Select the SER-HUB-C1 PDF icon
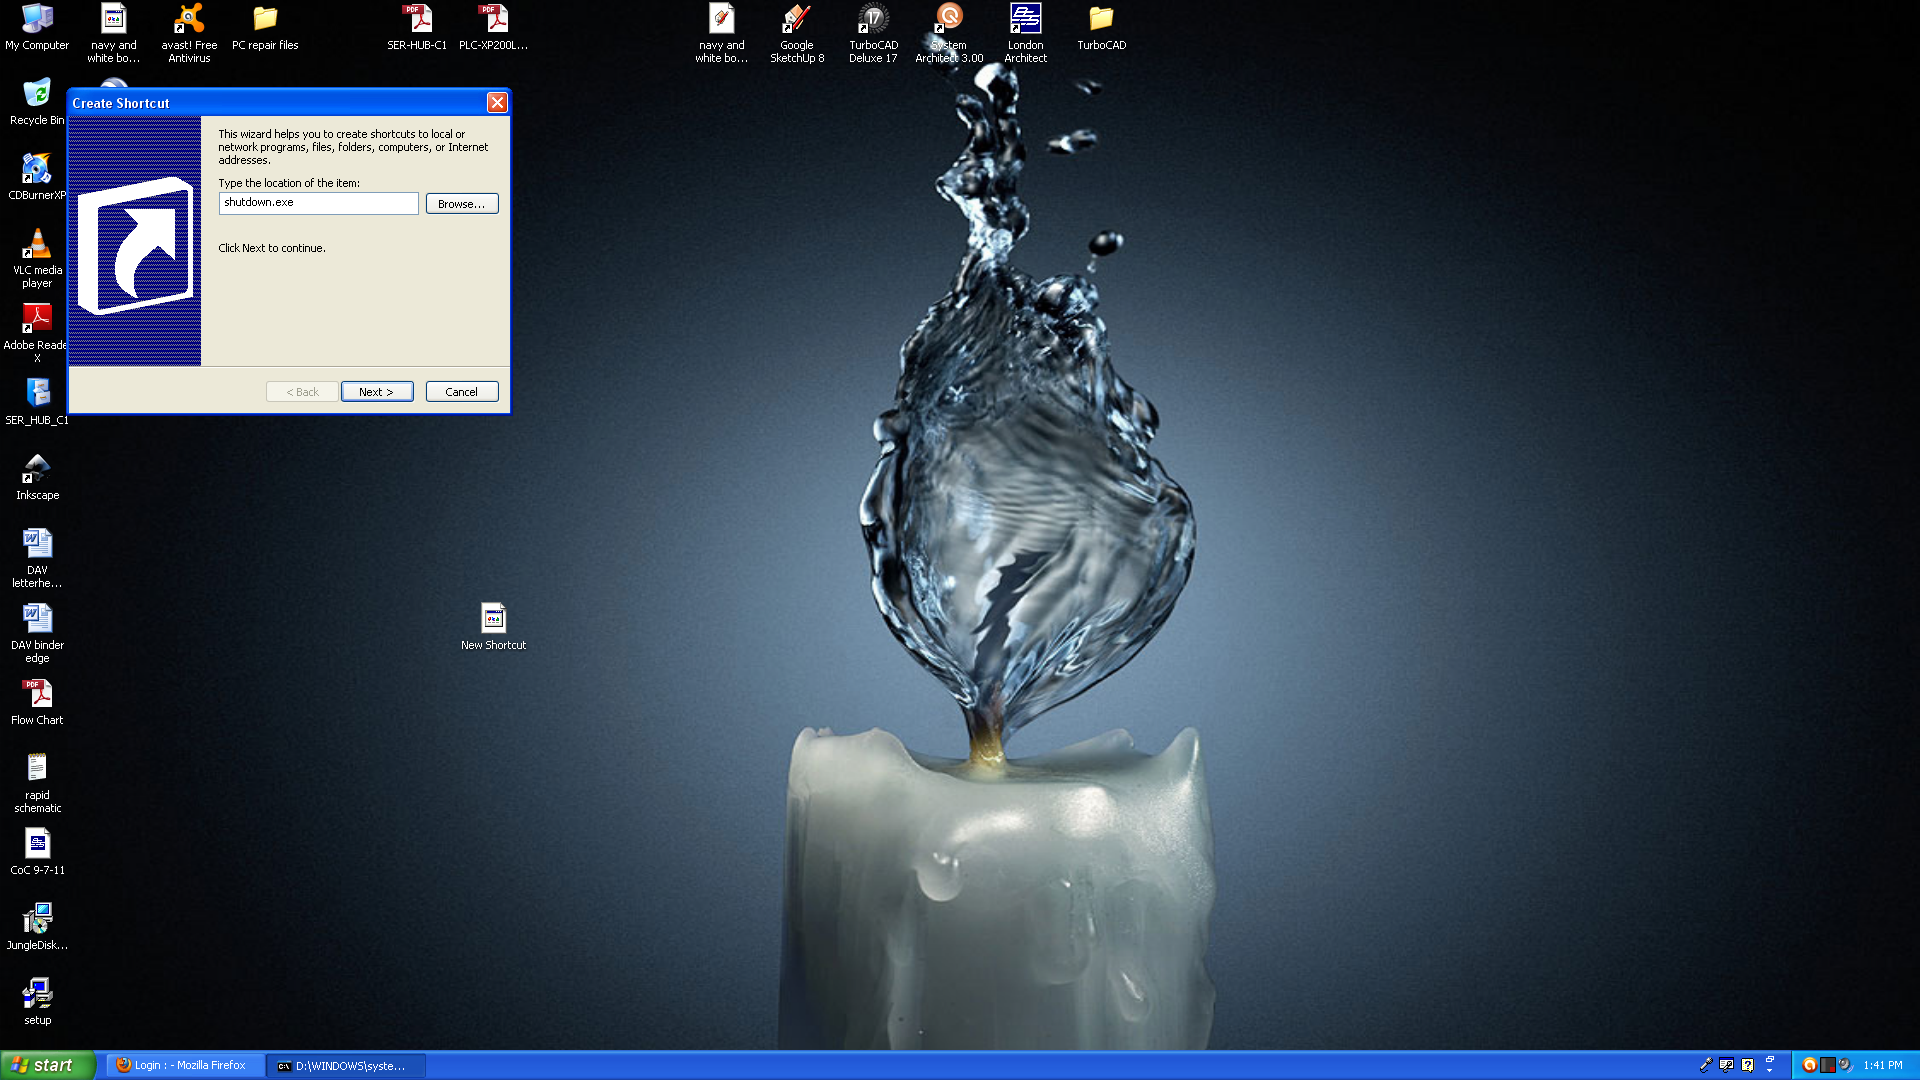Viewport: 1920px width, 1080px height. click(417, 27)
